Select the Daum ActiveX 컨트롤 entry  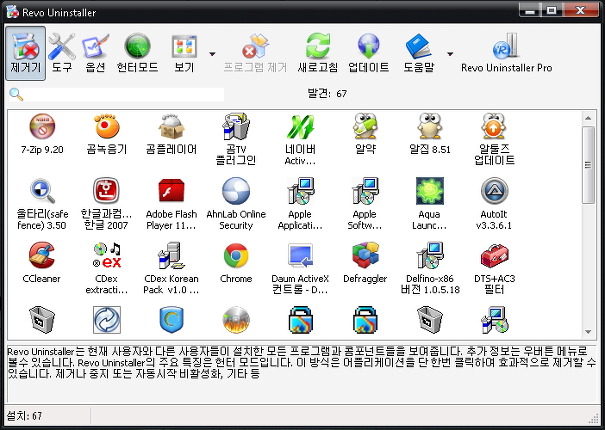(x=300, y=268)
